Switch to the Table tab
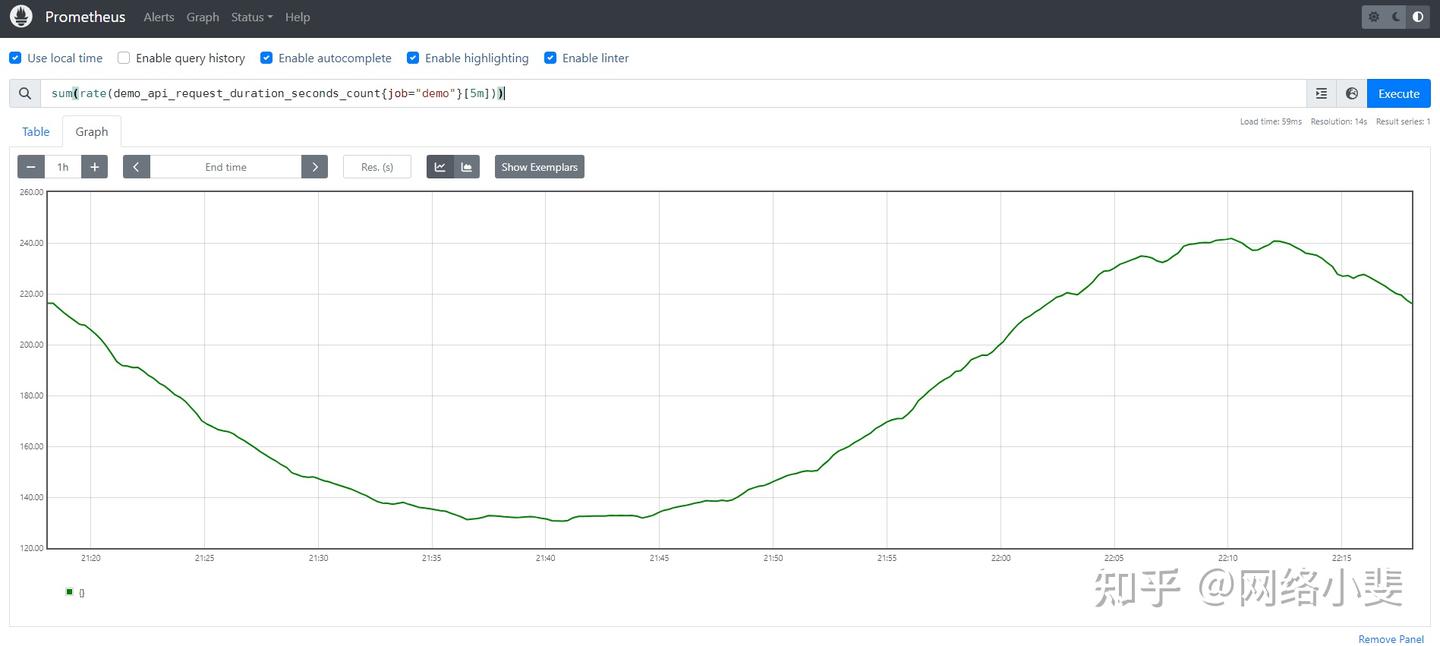 (x=36, y=132)
